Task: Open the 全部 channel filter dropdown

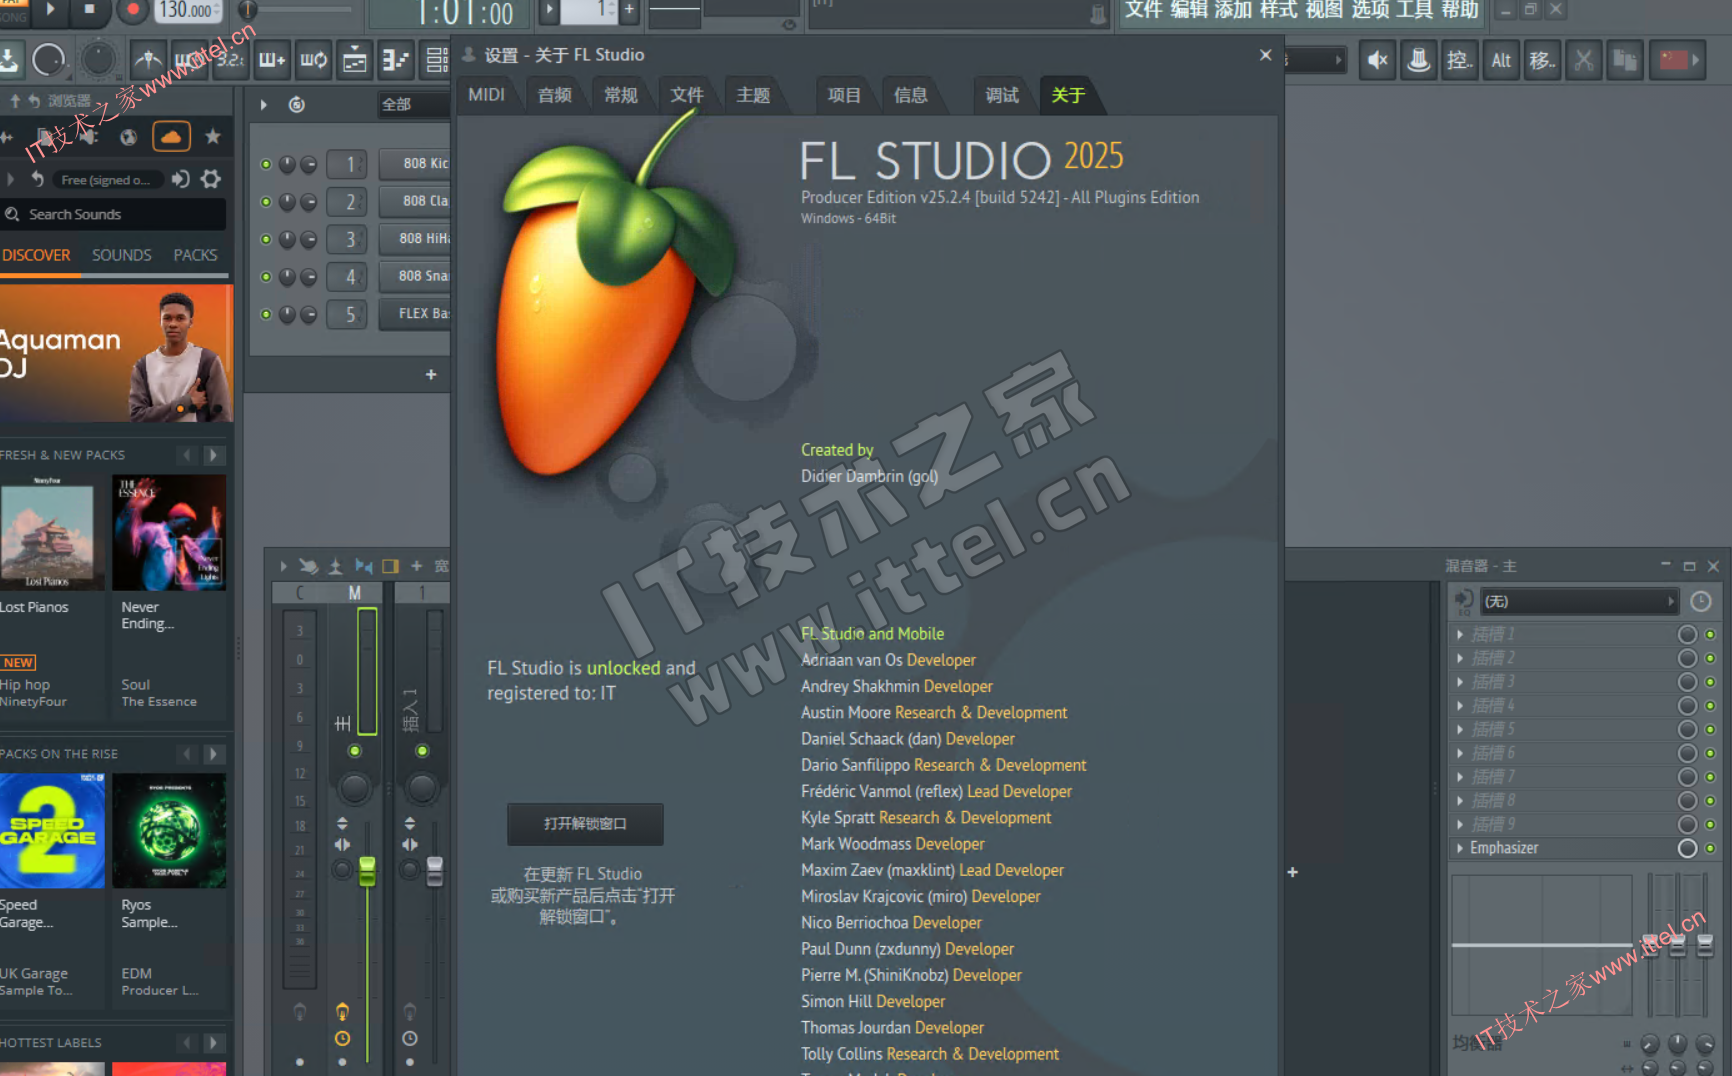Action: [x=412, y=104]
